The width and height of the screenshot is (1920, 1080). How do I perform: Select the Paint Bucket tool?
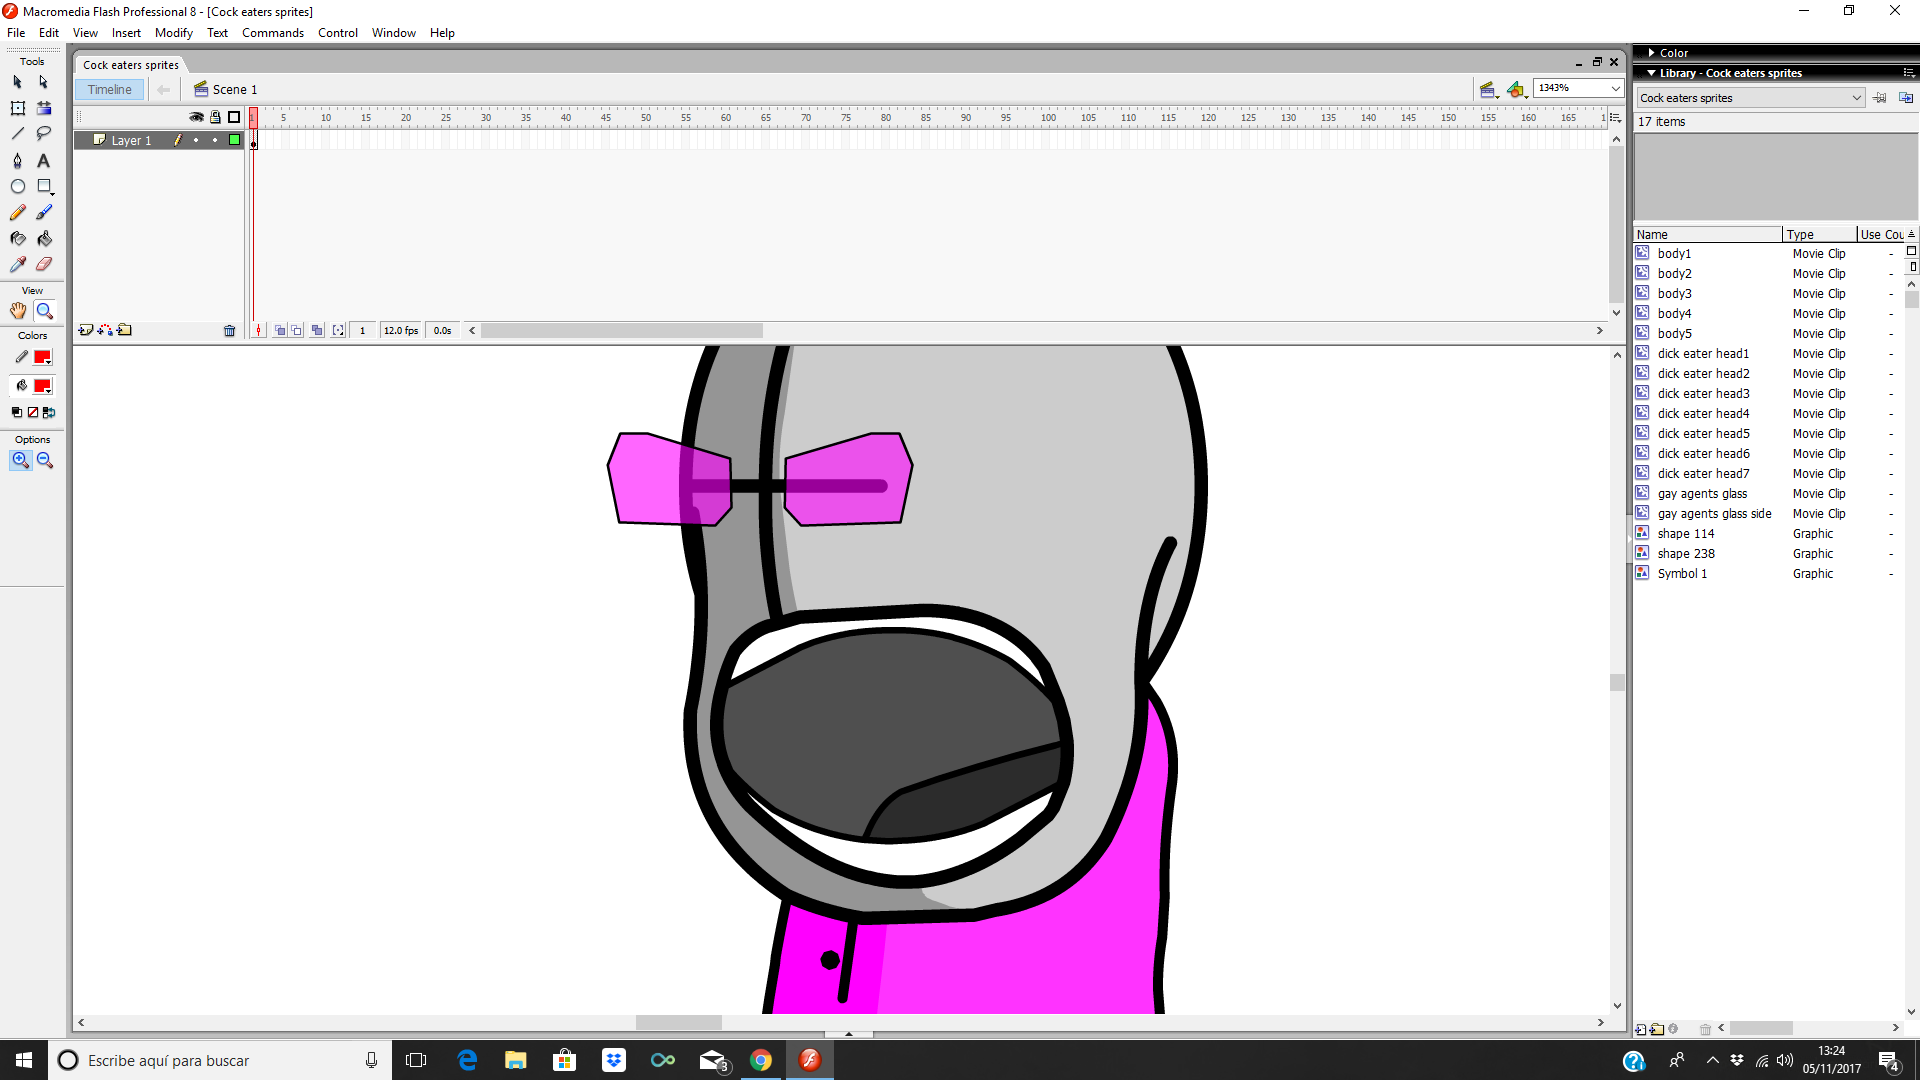(x=44, y=238)
